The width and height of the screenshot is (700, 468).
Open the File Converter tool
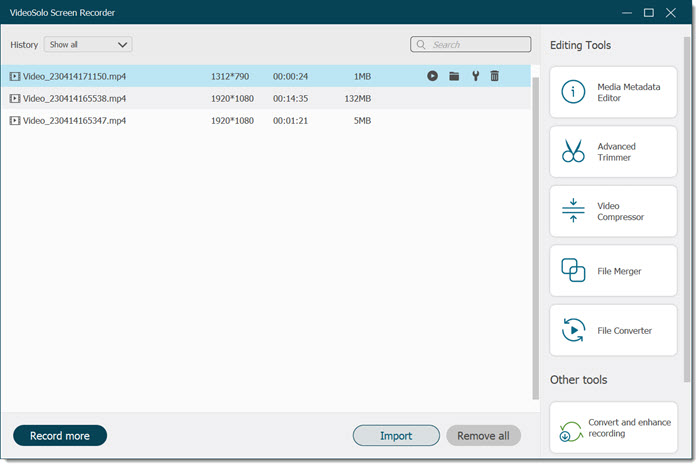coord(613,330)
